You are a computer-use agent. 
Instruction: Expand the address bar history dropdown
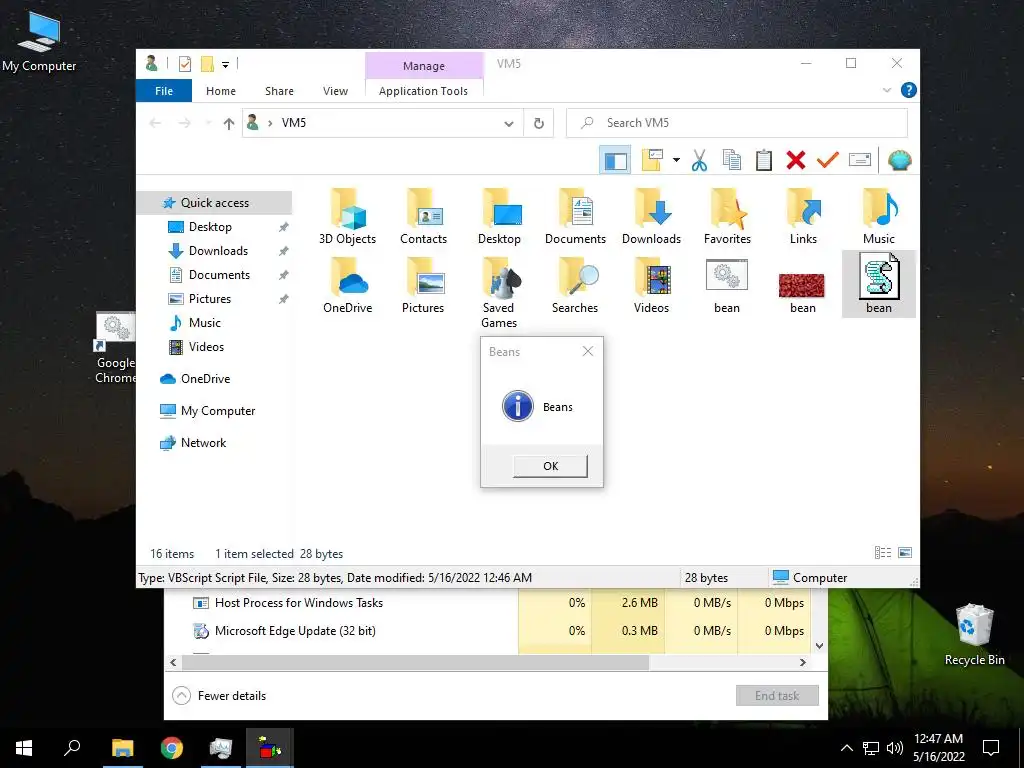(509, 123)
